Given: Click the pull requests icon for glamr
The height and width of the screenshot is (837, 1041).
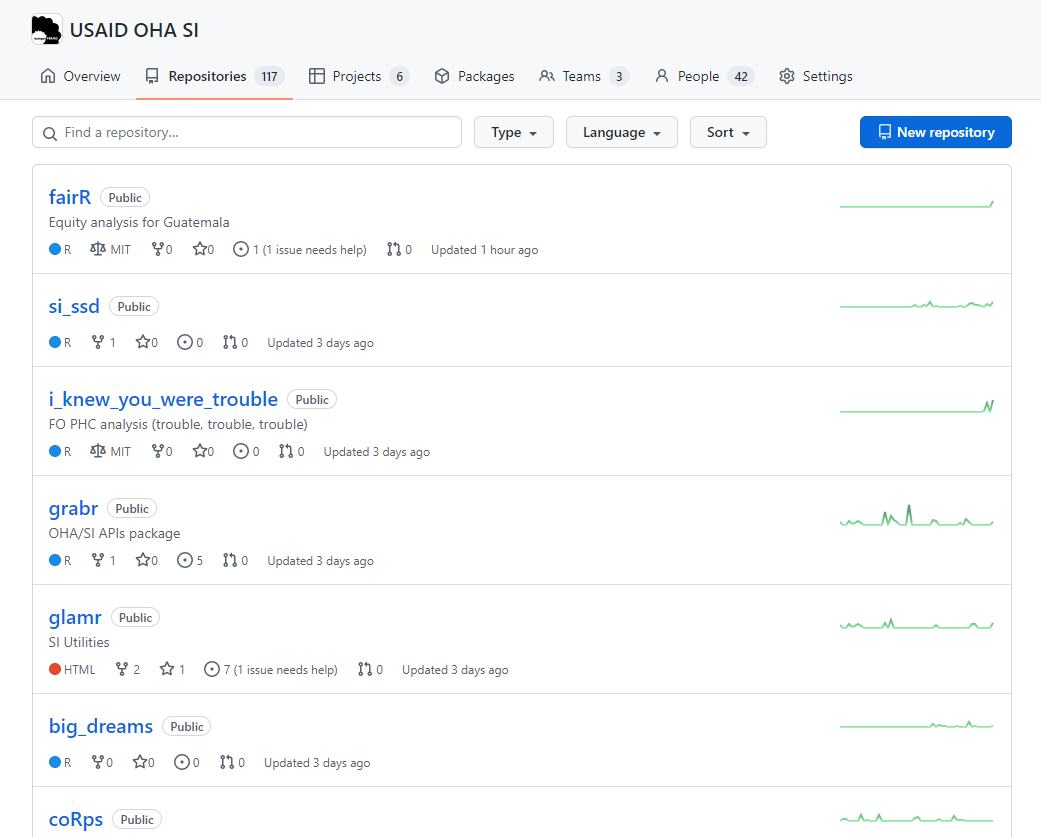Looking at the screenshot, I should coord(364,668).
